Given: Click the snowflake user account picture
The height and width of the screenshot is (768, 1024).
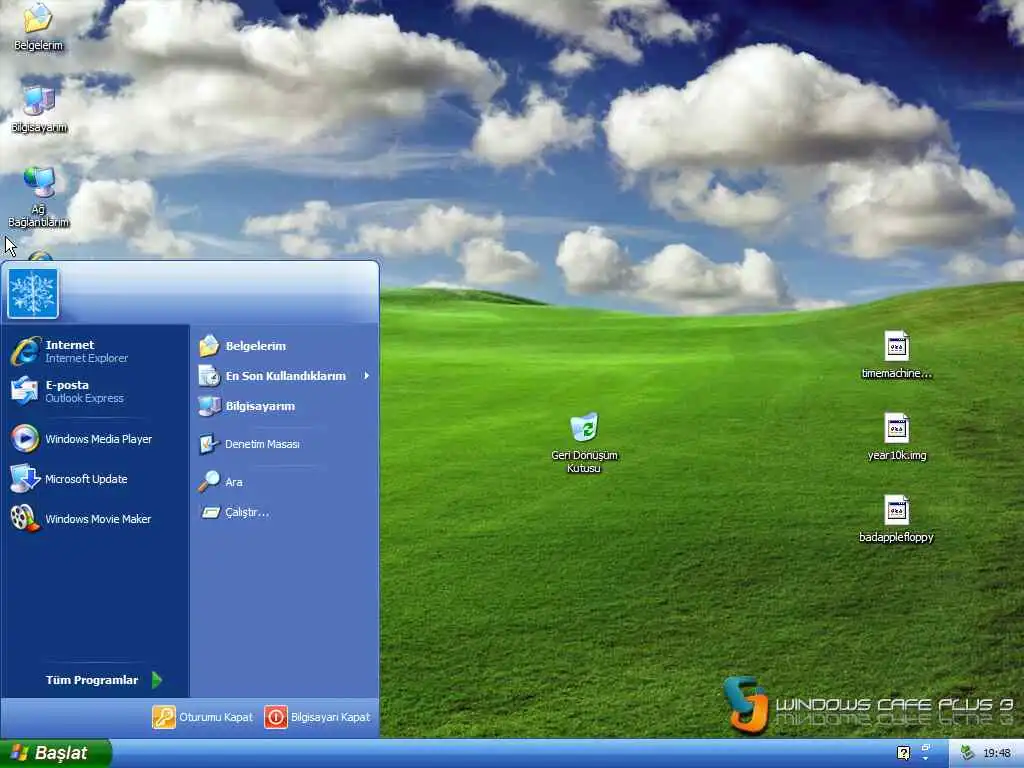Looking at the screenshot, I should coord(33,293).
